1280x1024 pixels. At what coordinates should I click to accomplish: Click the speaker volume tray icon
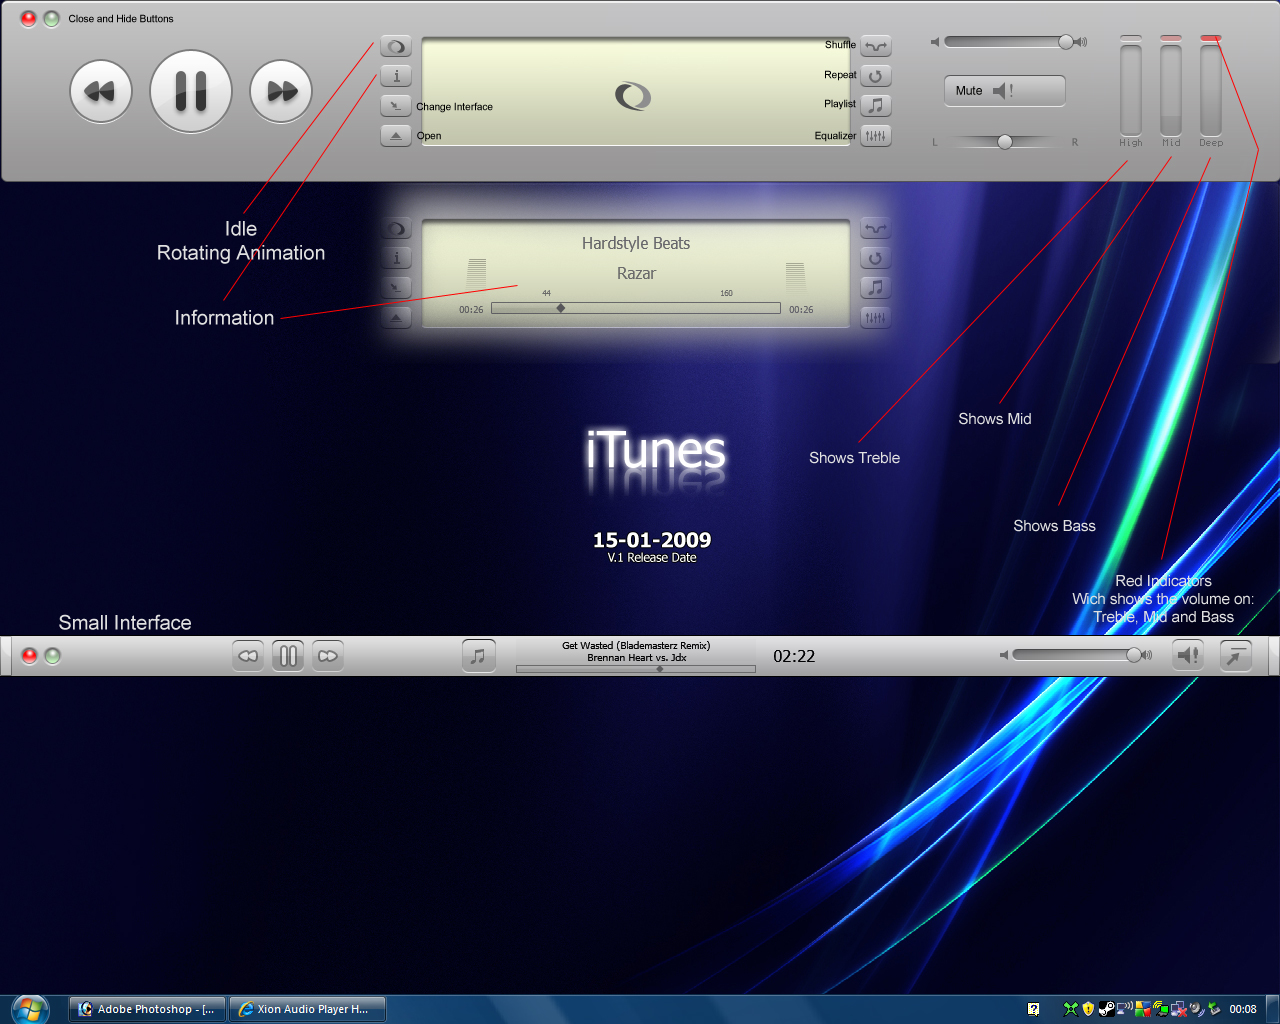[x=1196, y=1010]
